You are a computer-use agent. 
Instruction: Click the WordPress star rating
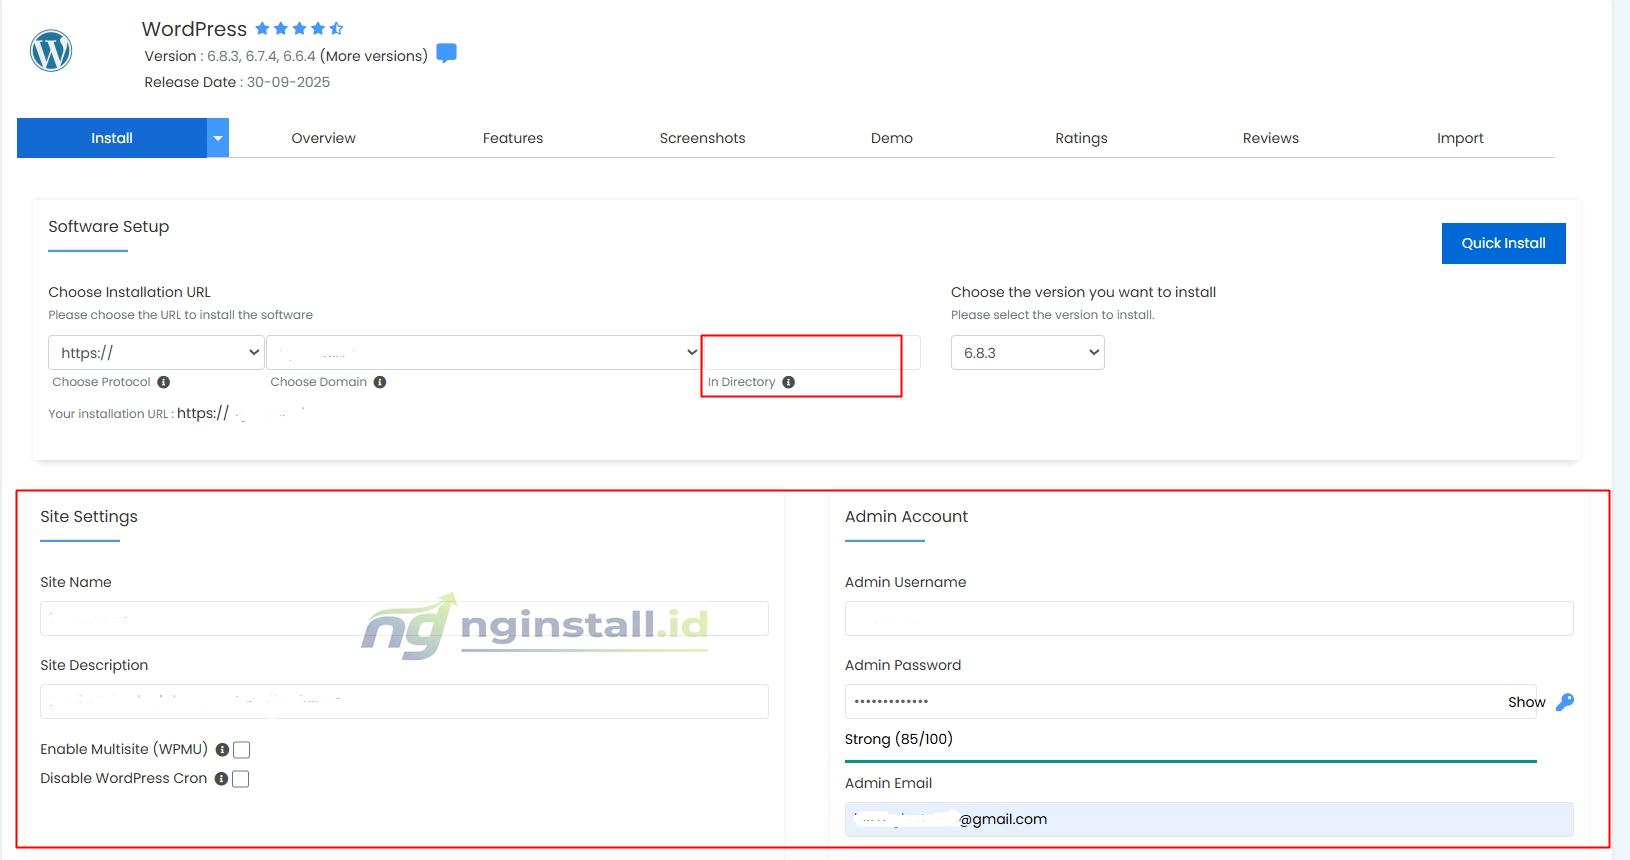(x=299, y=28)
